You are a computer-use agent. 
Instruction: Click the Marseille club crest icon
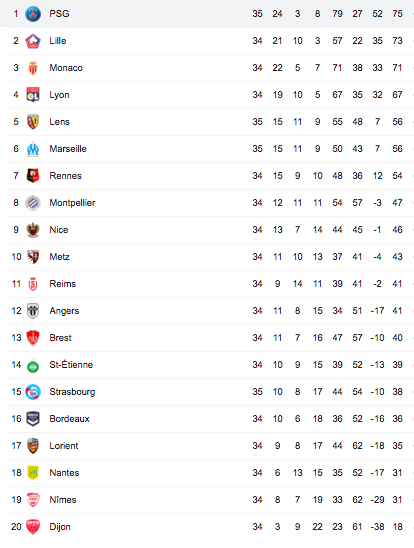click(33, 149)
